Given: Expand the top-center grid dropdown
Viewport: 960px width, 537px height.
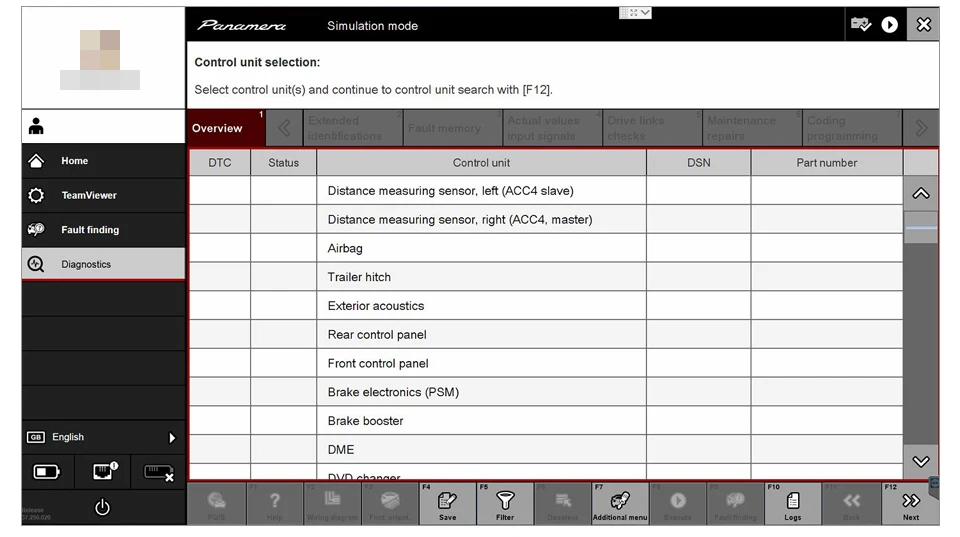Looking at the screenshot, I should [x=635, y=12].
